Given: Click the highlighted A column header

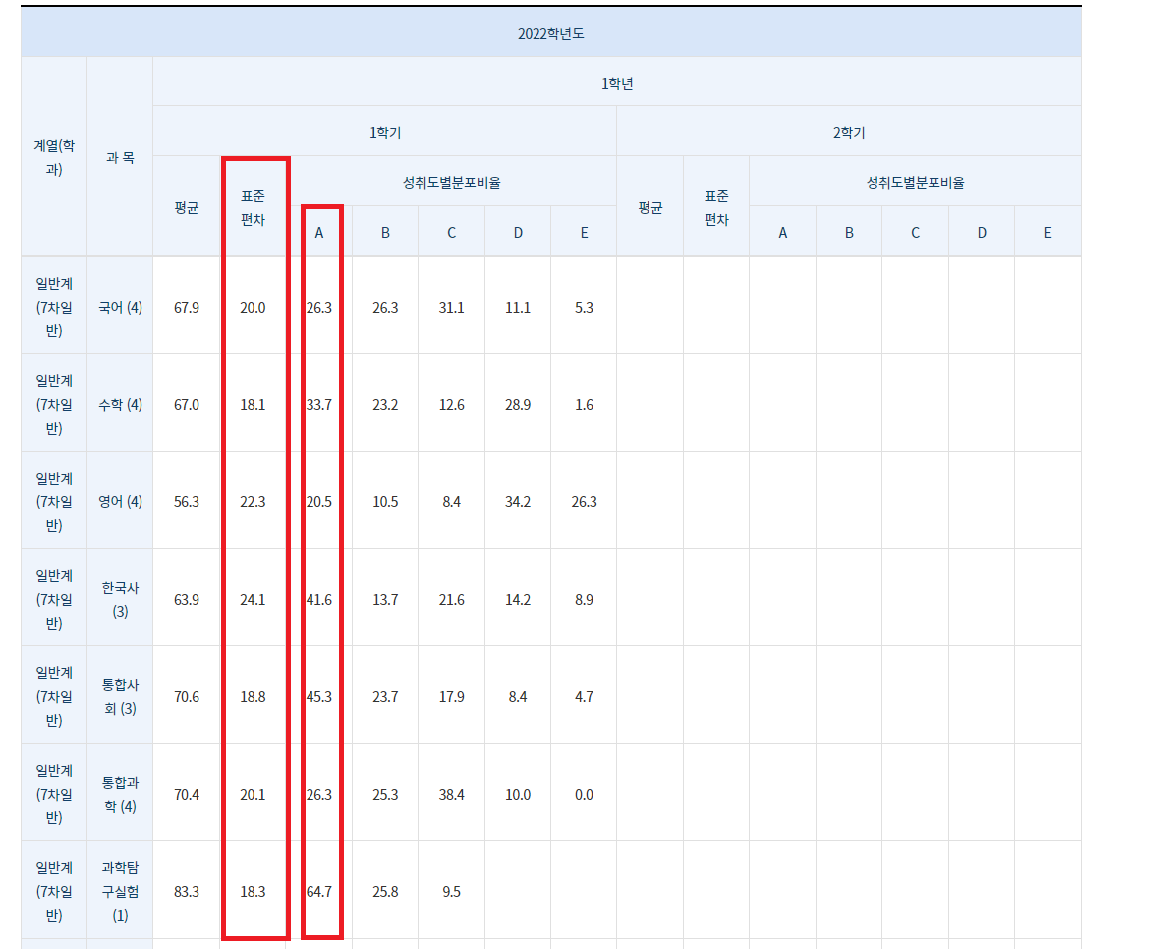Looking at the screenshot, I should tap(318, 231).
